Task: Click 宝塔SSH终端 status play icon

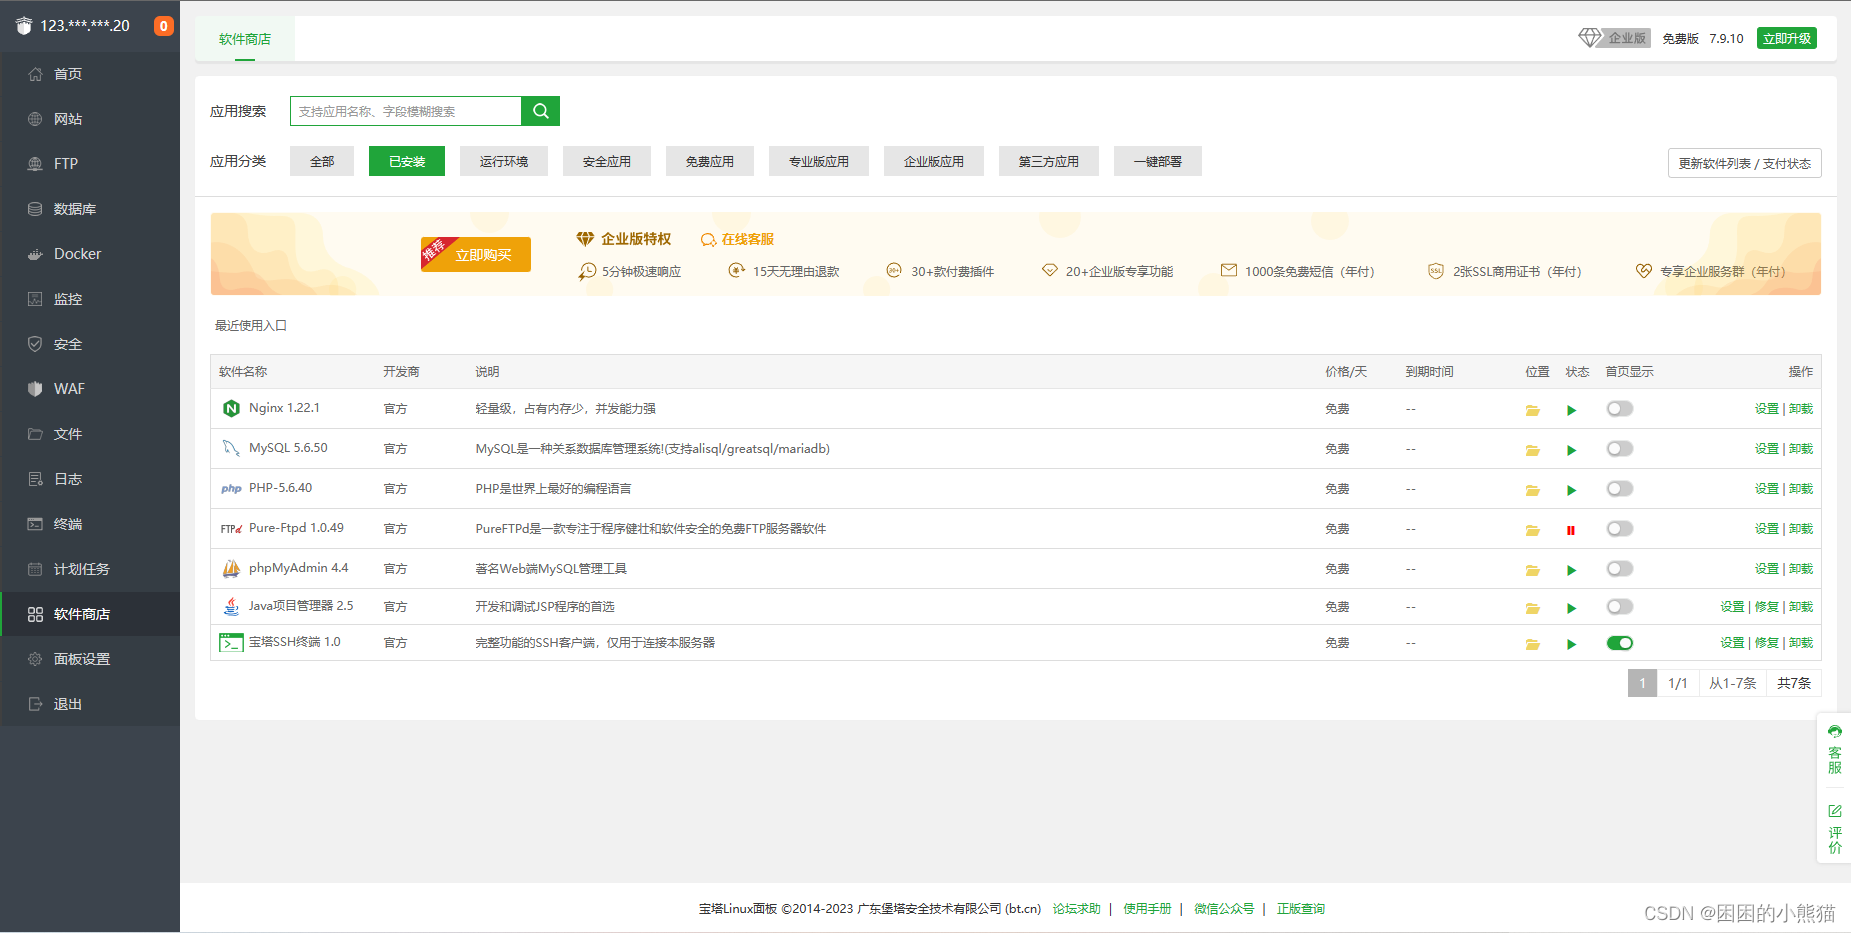Action: coord(1571,644)
